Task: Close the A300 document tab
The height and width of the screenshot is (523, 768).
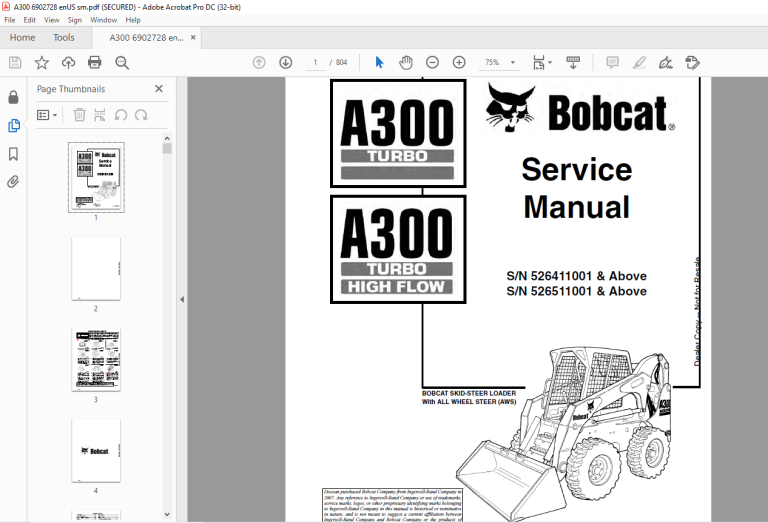Action: 193,37
